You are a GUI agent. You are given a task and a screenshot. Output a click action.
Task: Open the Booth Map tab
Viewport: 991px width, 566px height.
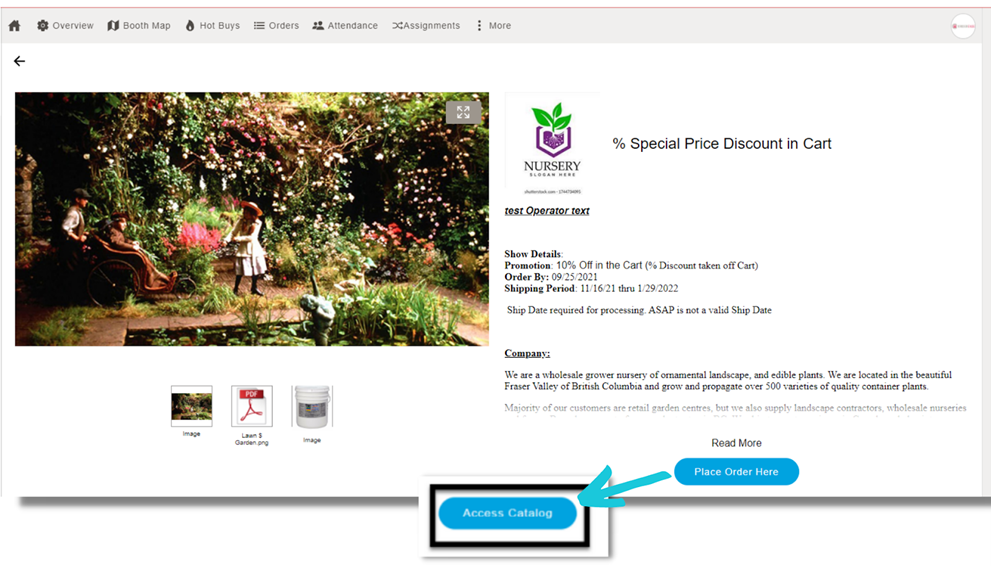[x=139, y=25]
